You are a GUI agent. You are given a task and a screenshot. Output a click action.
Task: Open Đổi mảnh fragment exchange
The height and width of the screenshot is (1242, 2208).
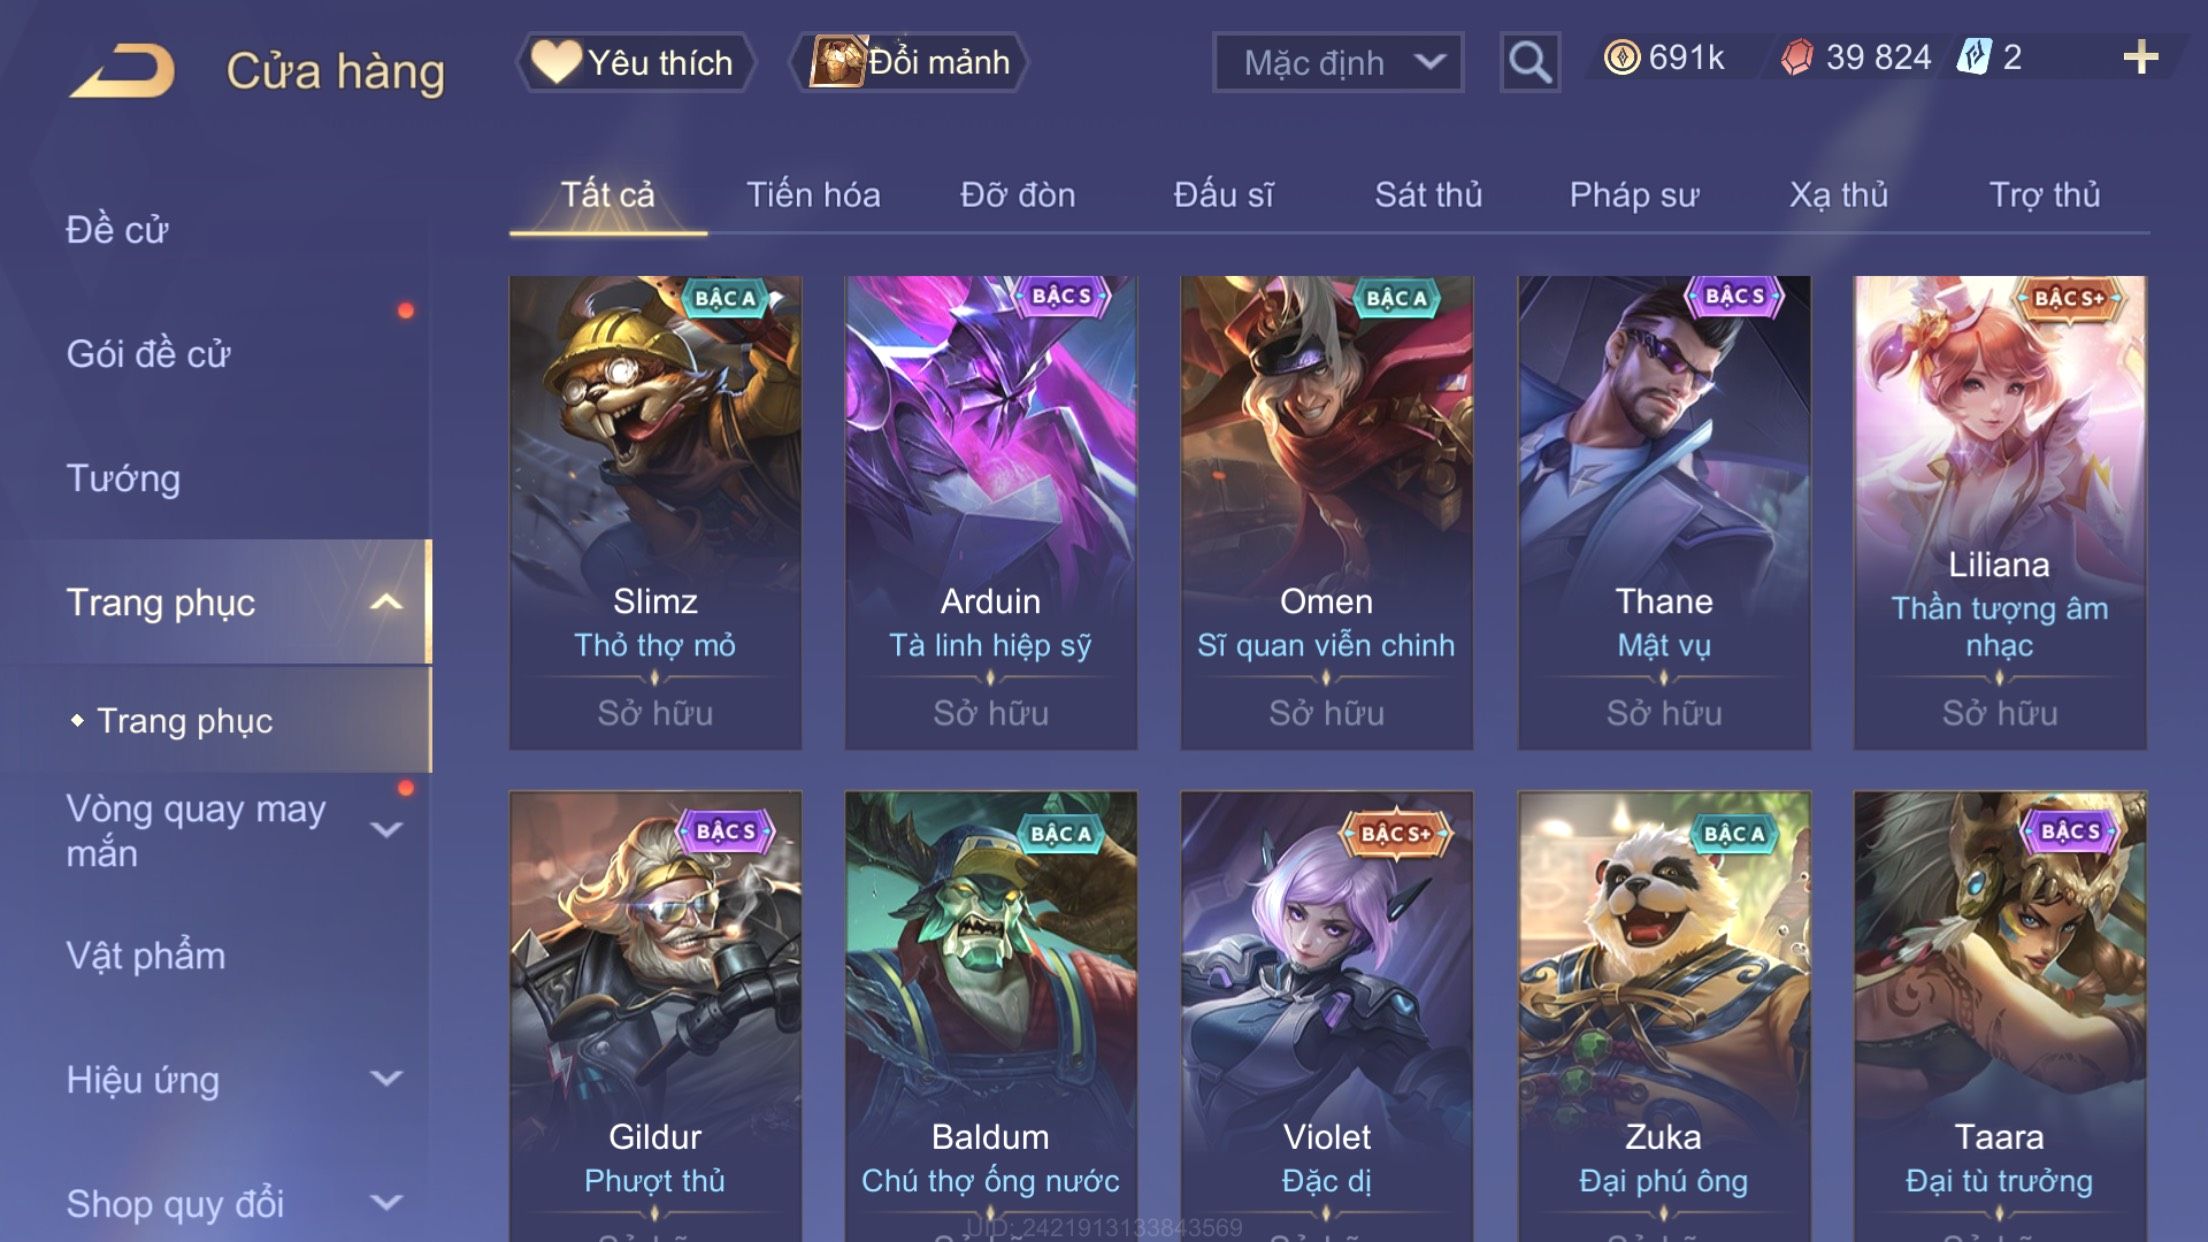910,62
